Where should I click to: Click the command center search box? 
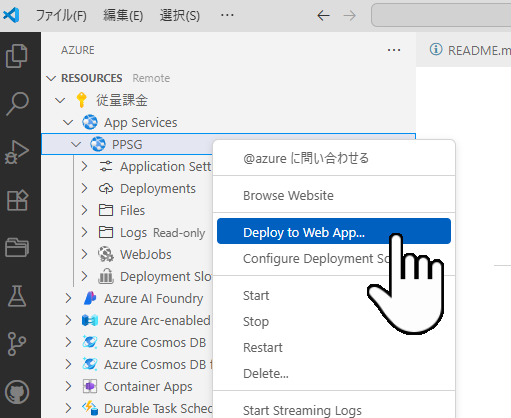(x=441, y=15)
